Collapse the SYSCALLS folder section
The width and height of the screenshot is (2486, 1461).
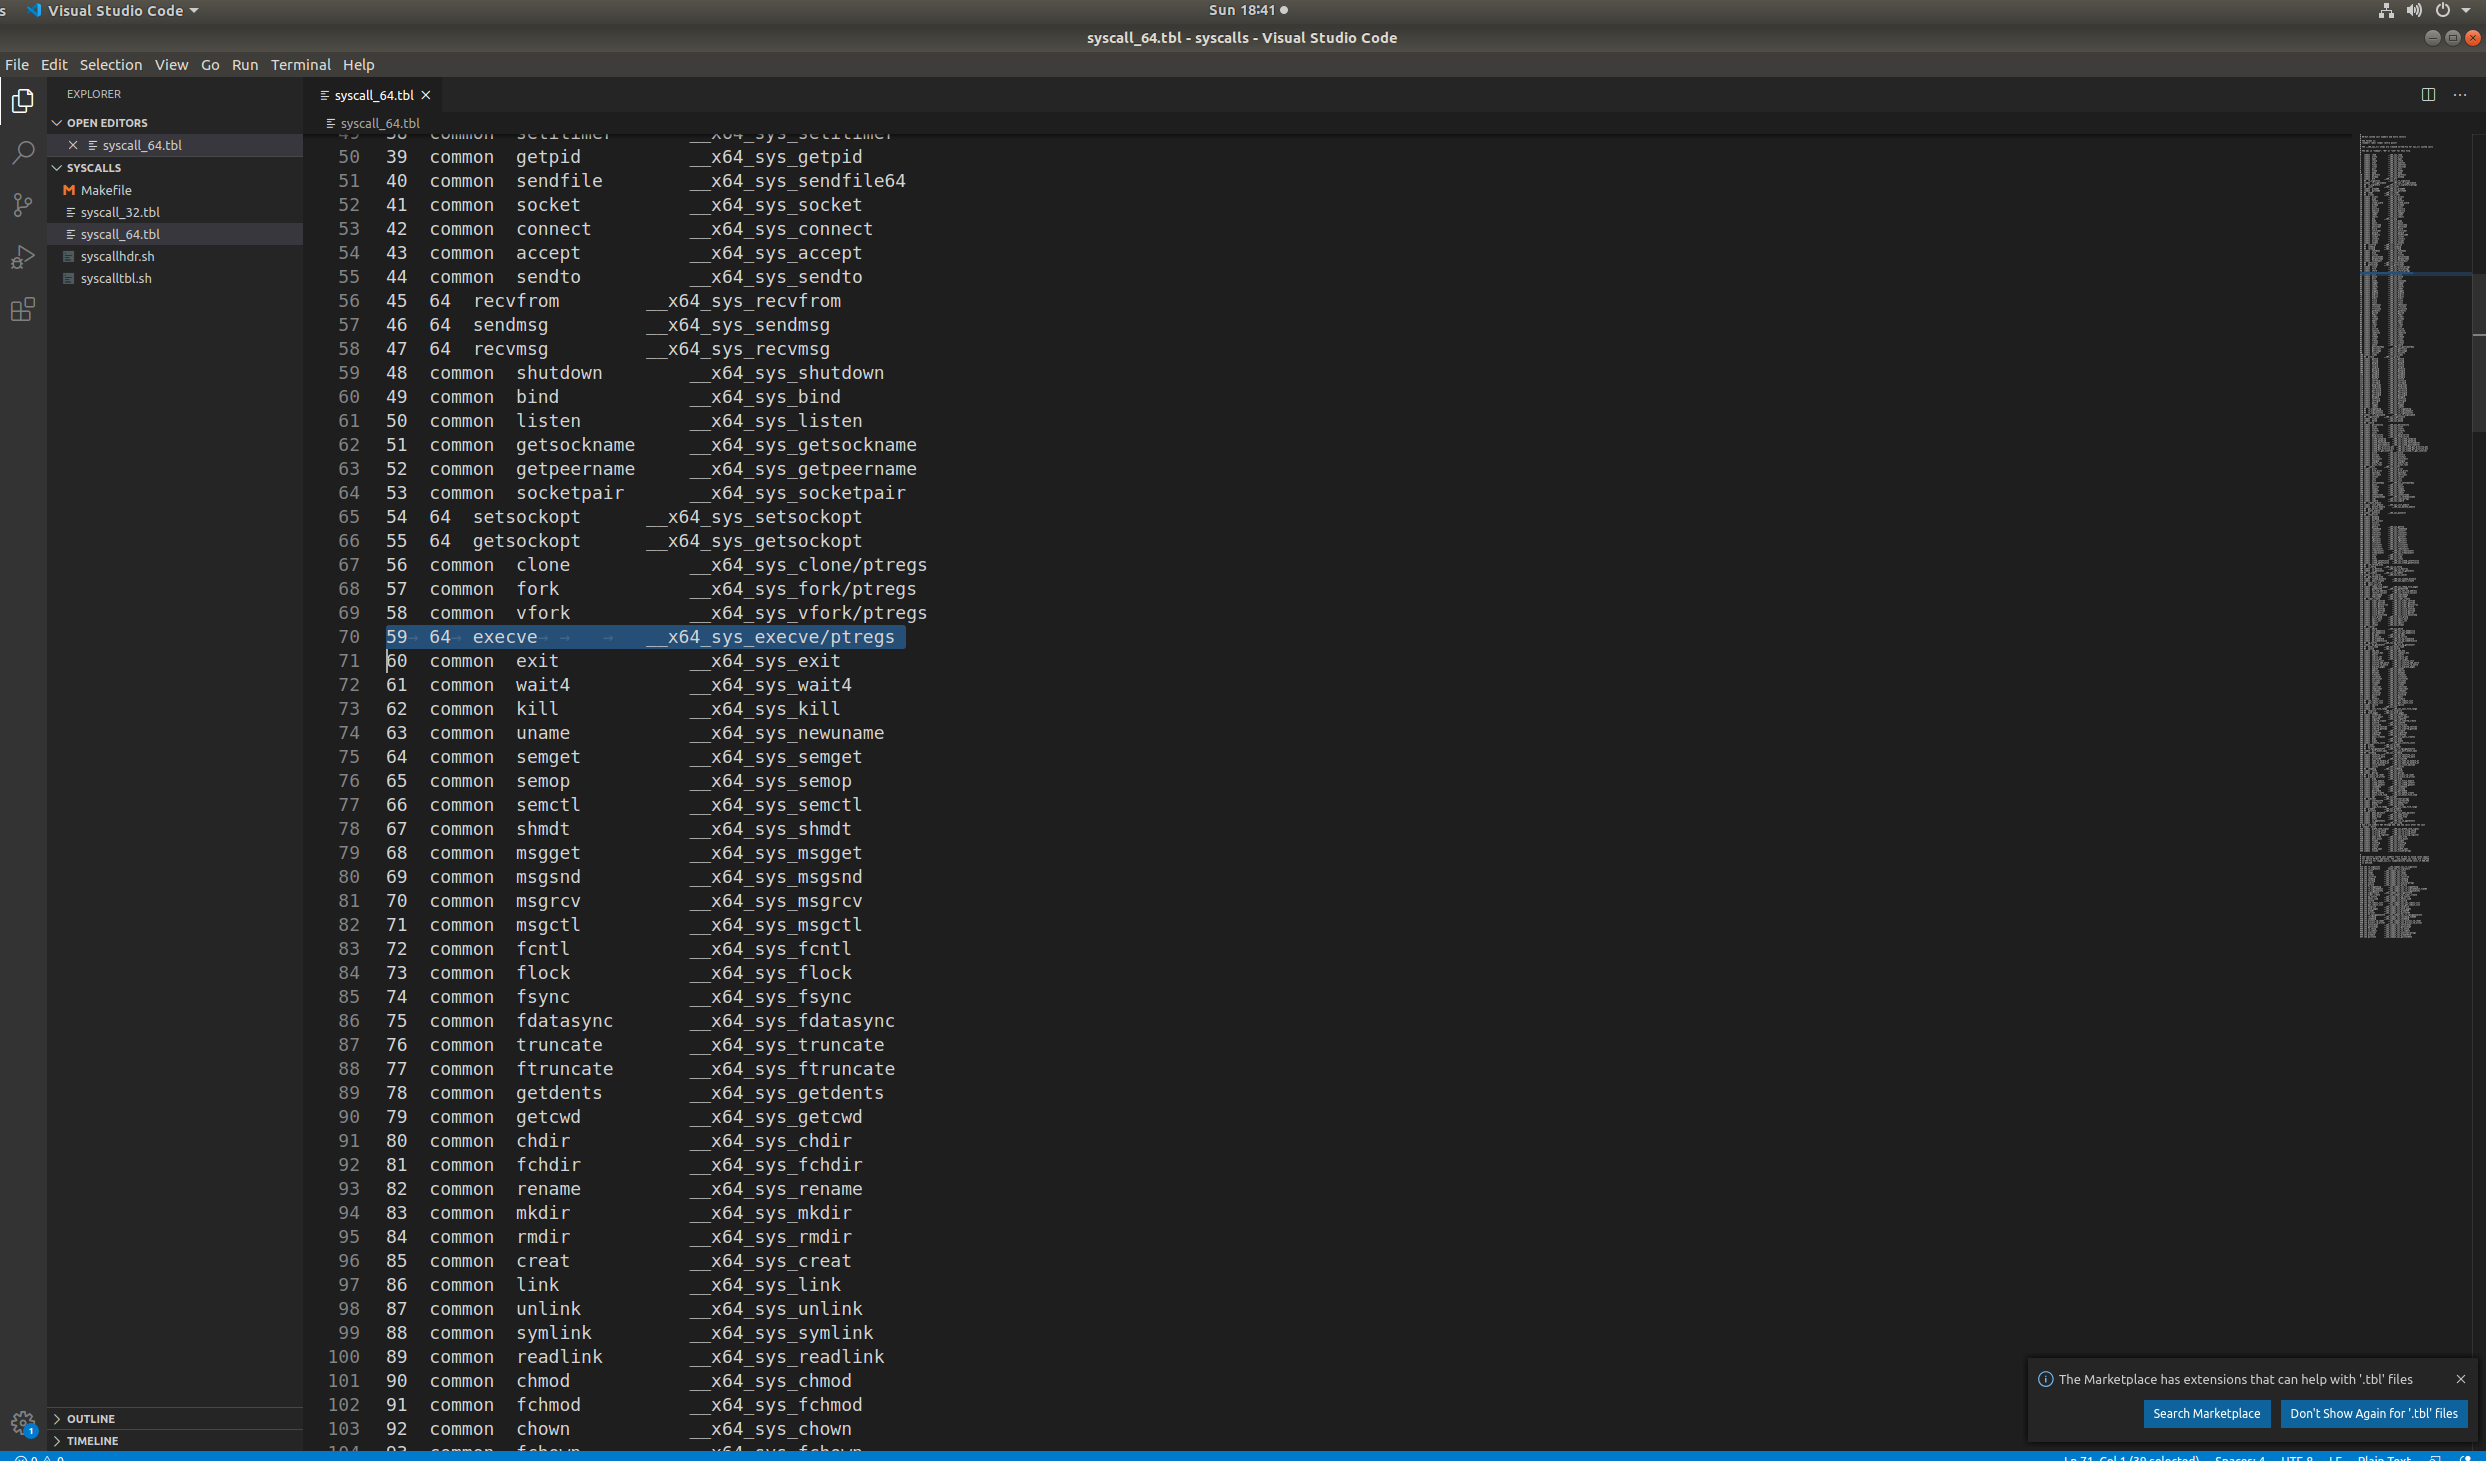click(x=93, y=167)
